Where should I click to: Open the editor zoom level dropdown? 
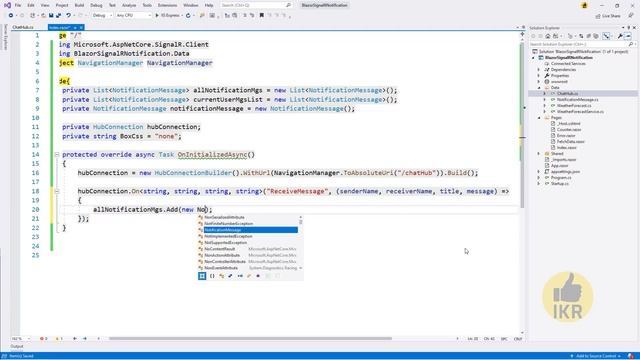[x=21, y=339]
